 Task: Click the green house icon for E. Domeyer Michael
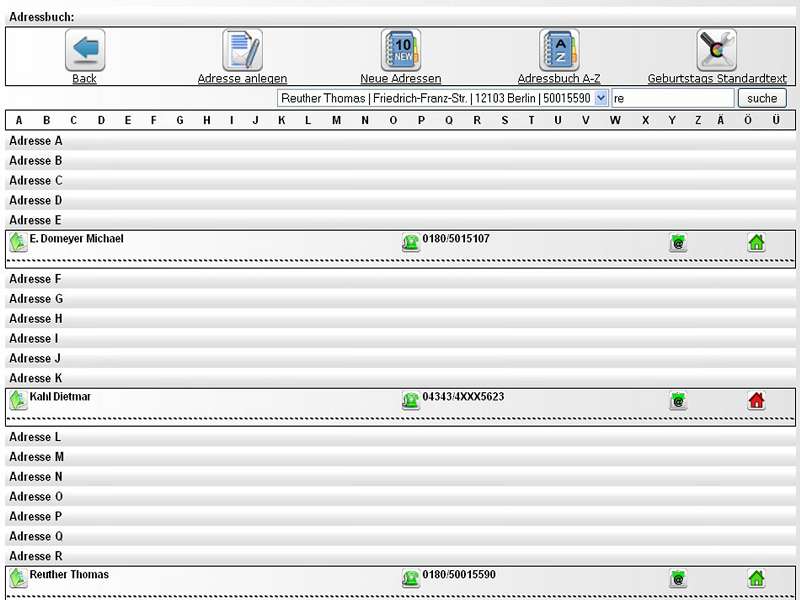tap(756, 242)
